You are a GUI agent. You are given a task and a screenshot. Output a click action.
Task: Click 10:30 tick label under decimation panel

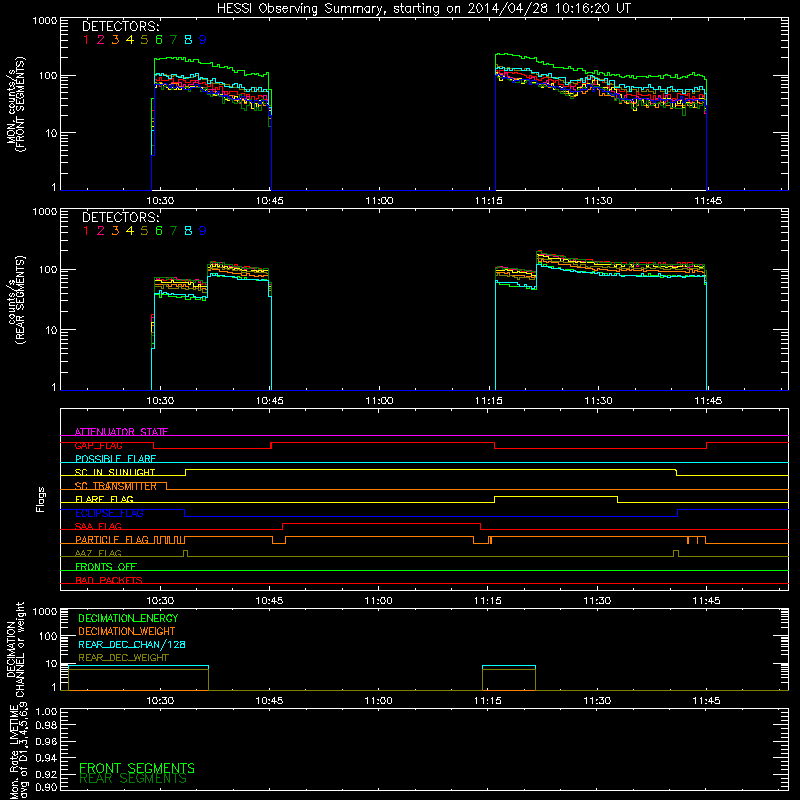coord(160,701)
